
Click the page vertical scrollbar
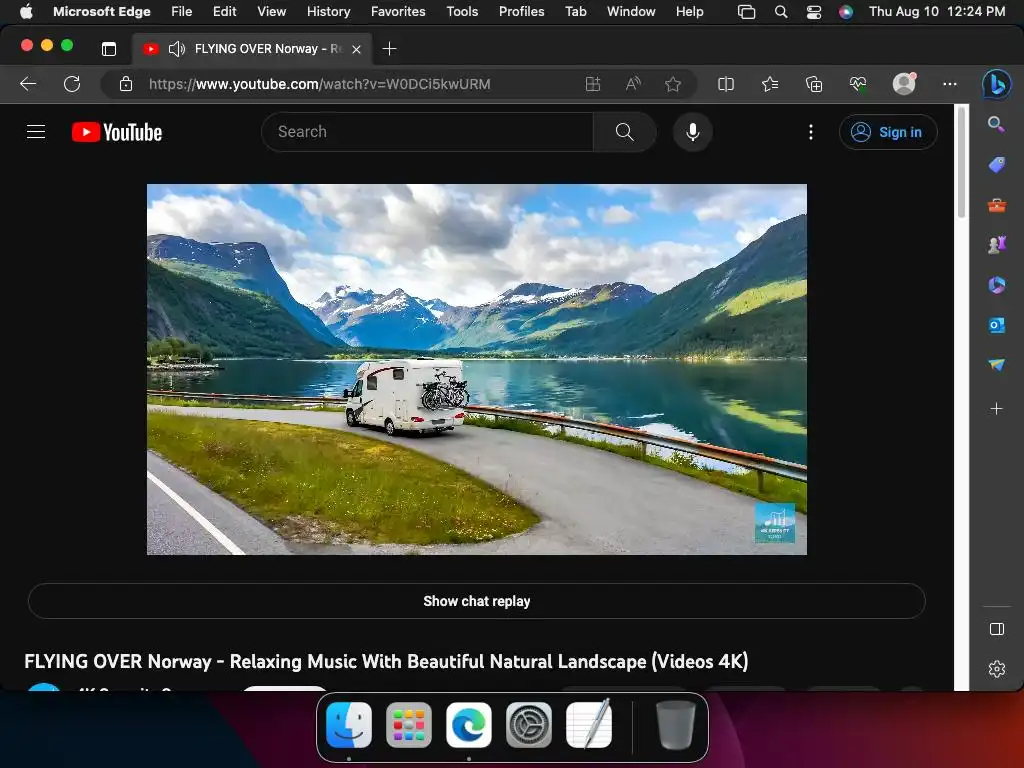(x=961, y=163)
